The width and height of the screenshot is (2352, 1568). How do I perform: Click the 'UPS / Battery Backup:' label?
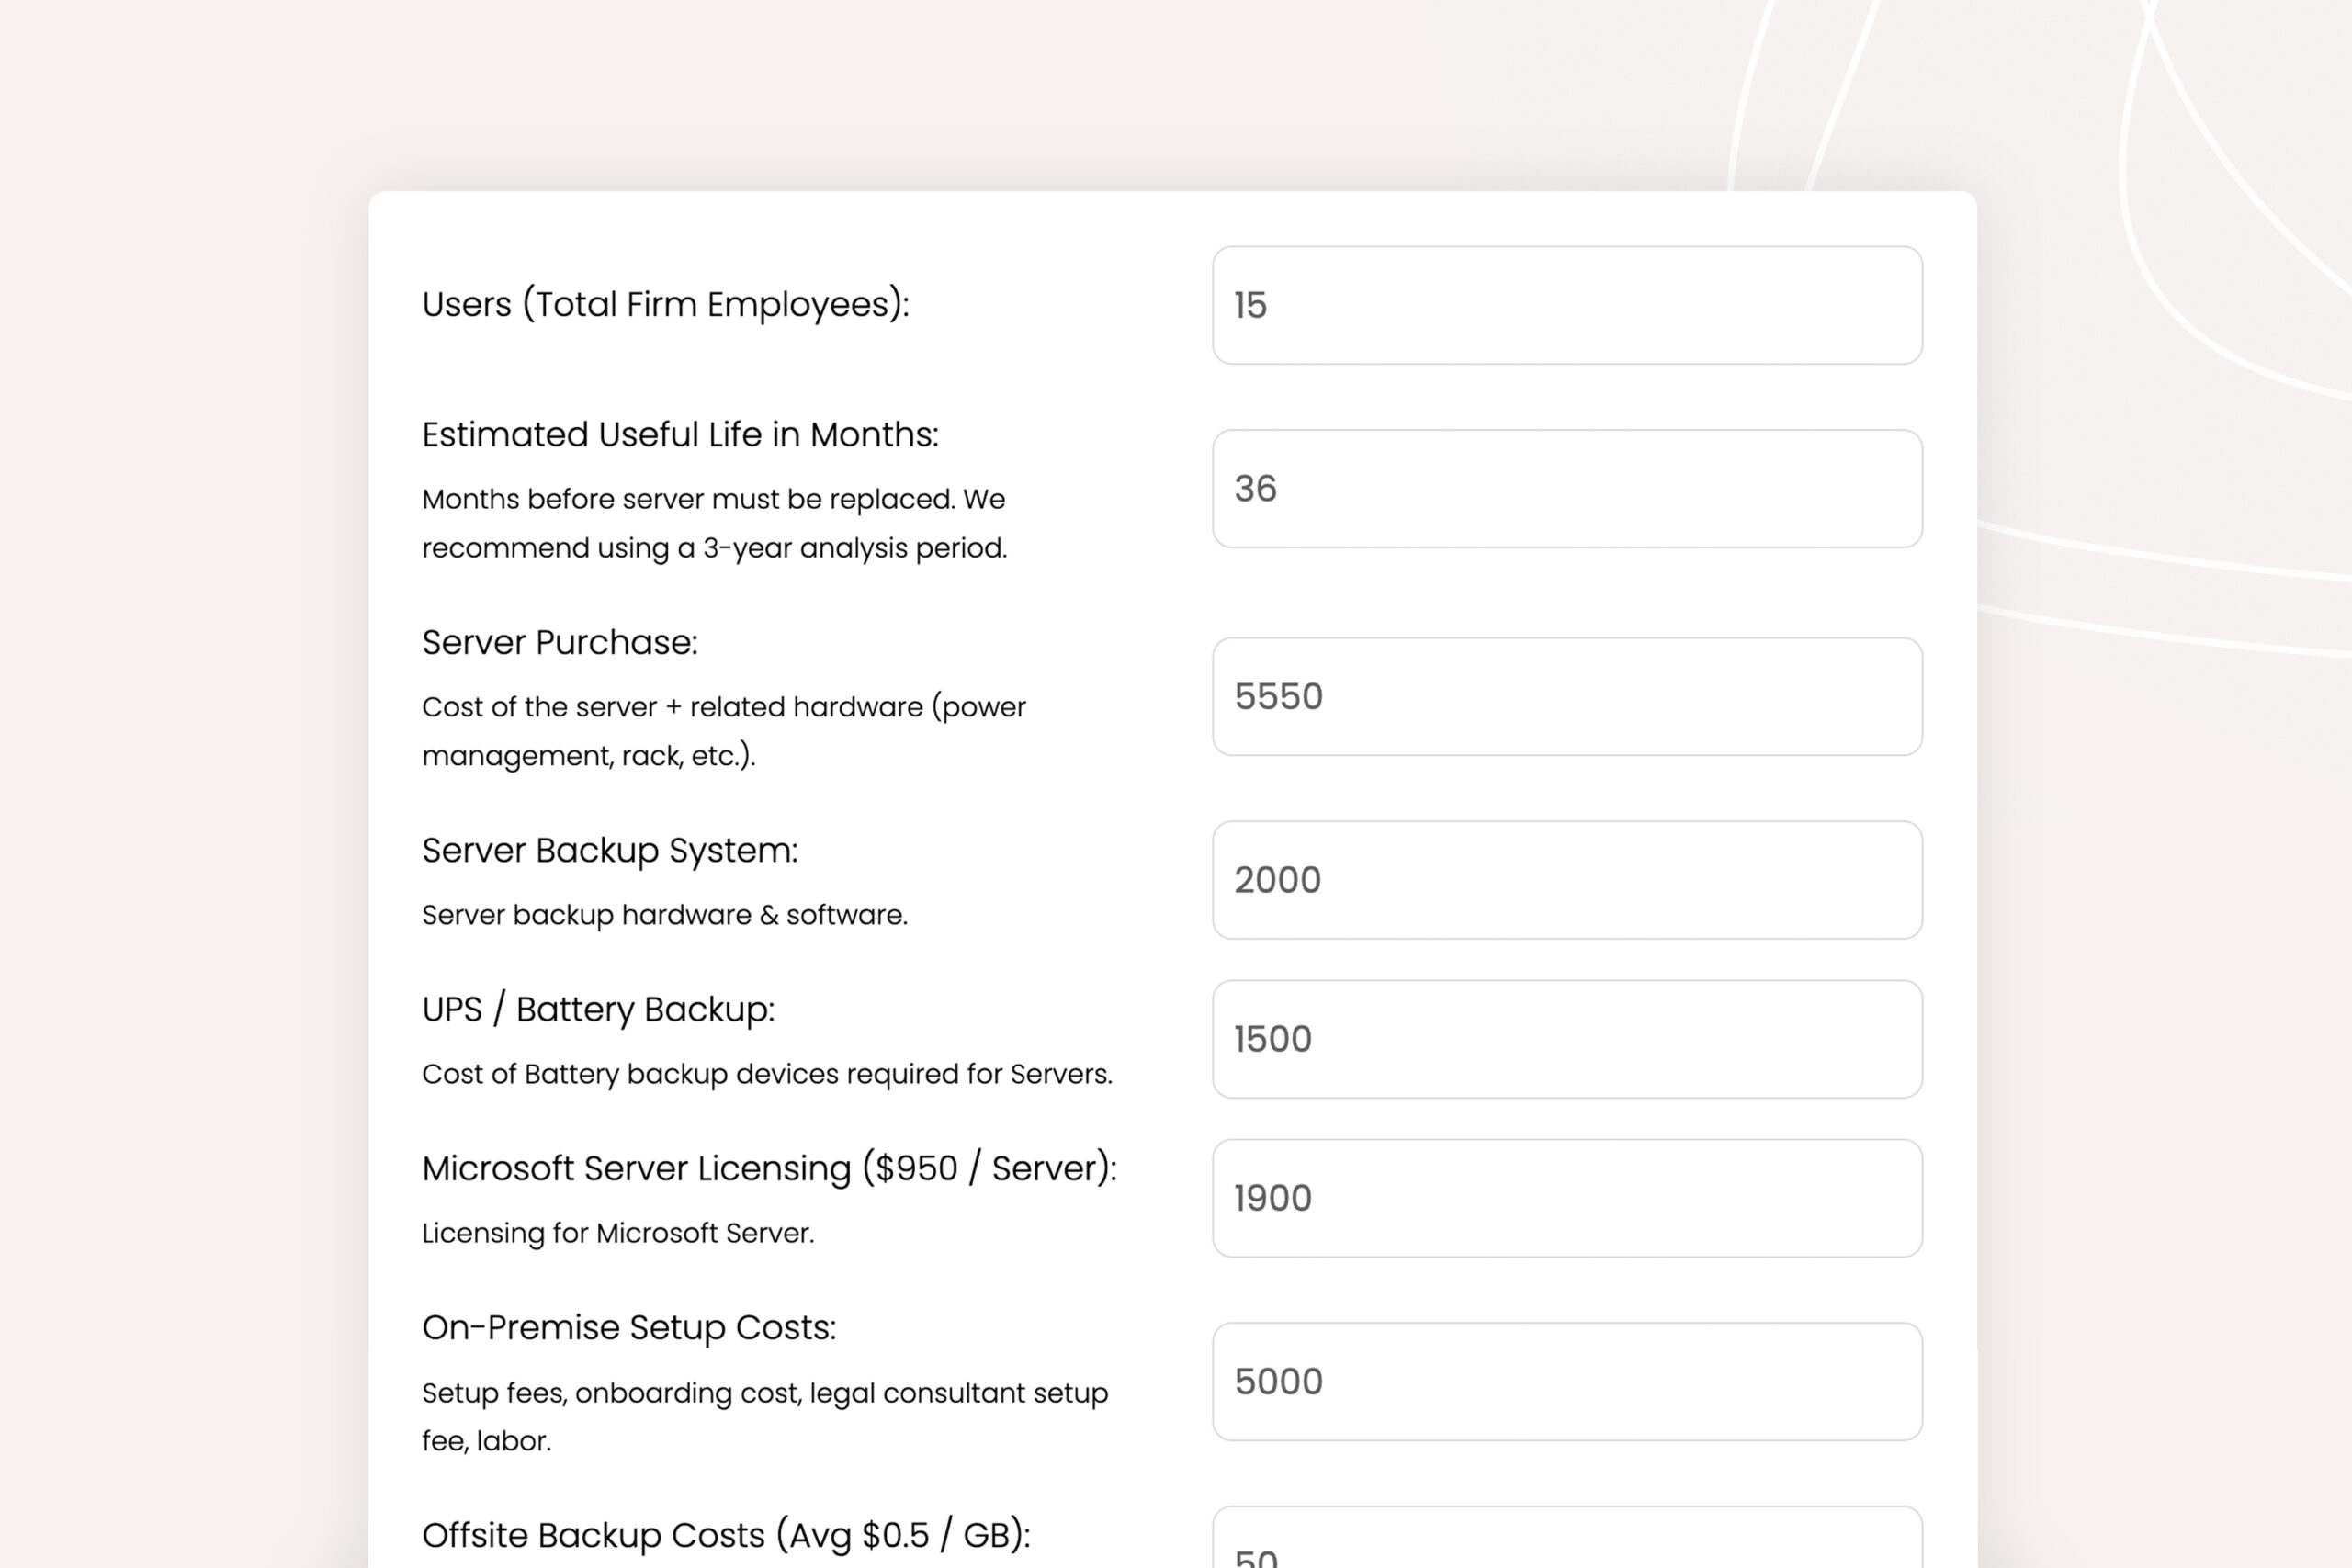(598, 1009)
